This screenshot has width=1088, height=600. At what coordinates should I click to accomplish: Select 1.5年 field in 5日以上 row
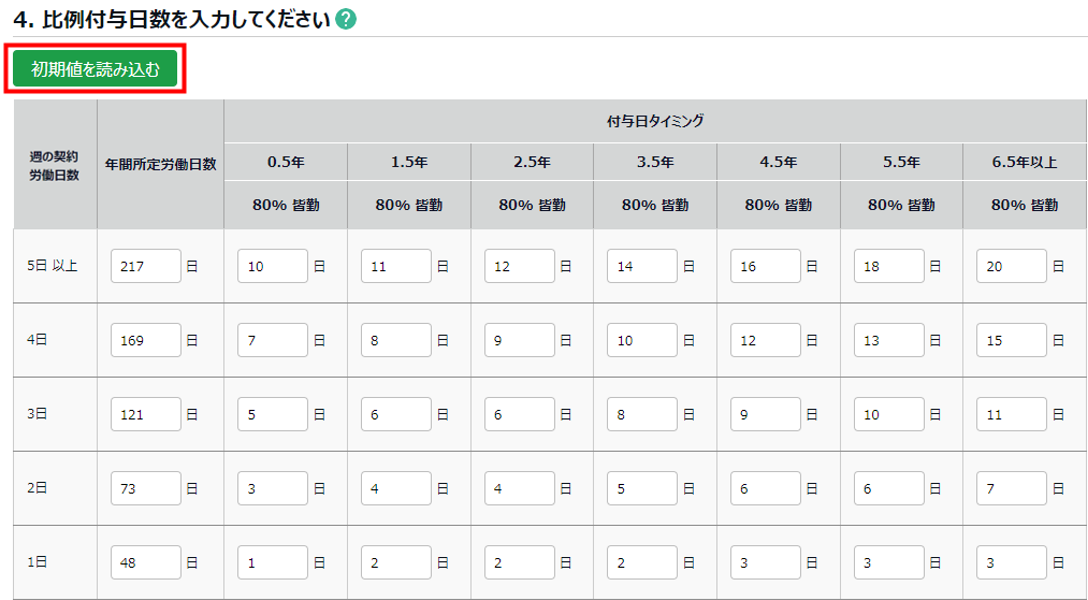coord(396,266)
